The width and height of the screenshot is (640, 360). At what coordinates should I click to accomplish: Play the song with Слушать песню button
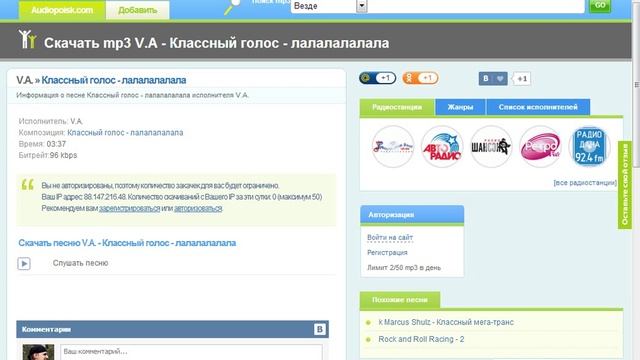tap(24, 264)
